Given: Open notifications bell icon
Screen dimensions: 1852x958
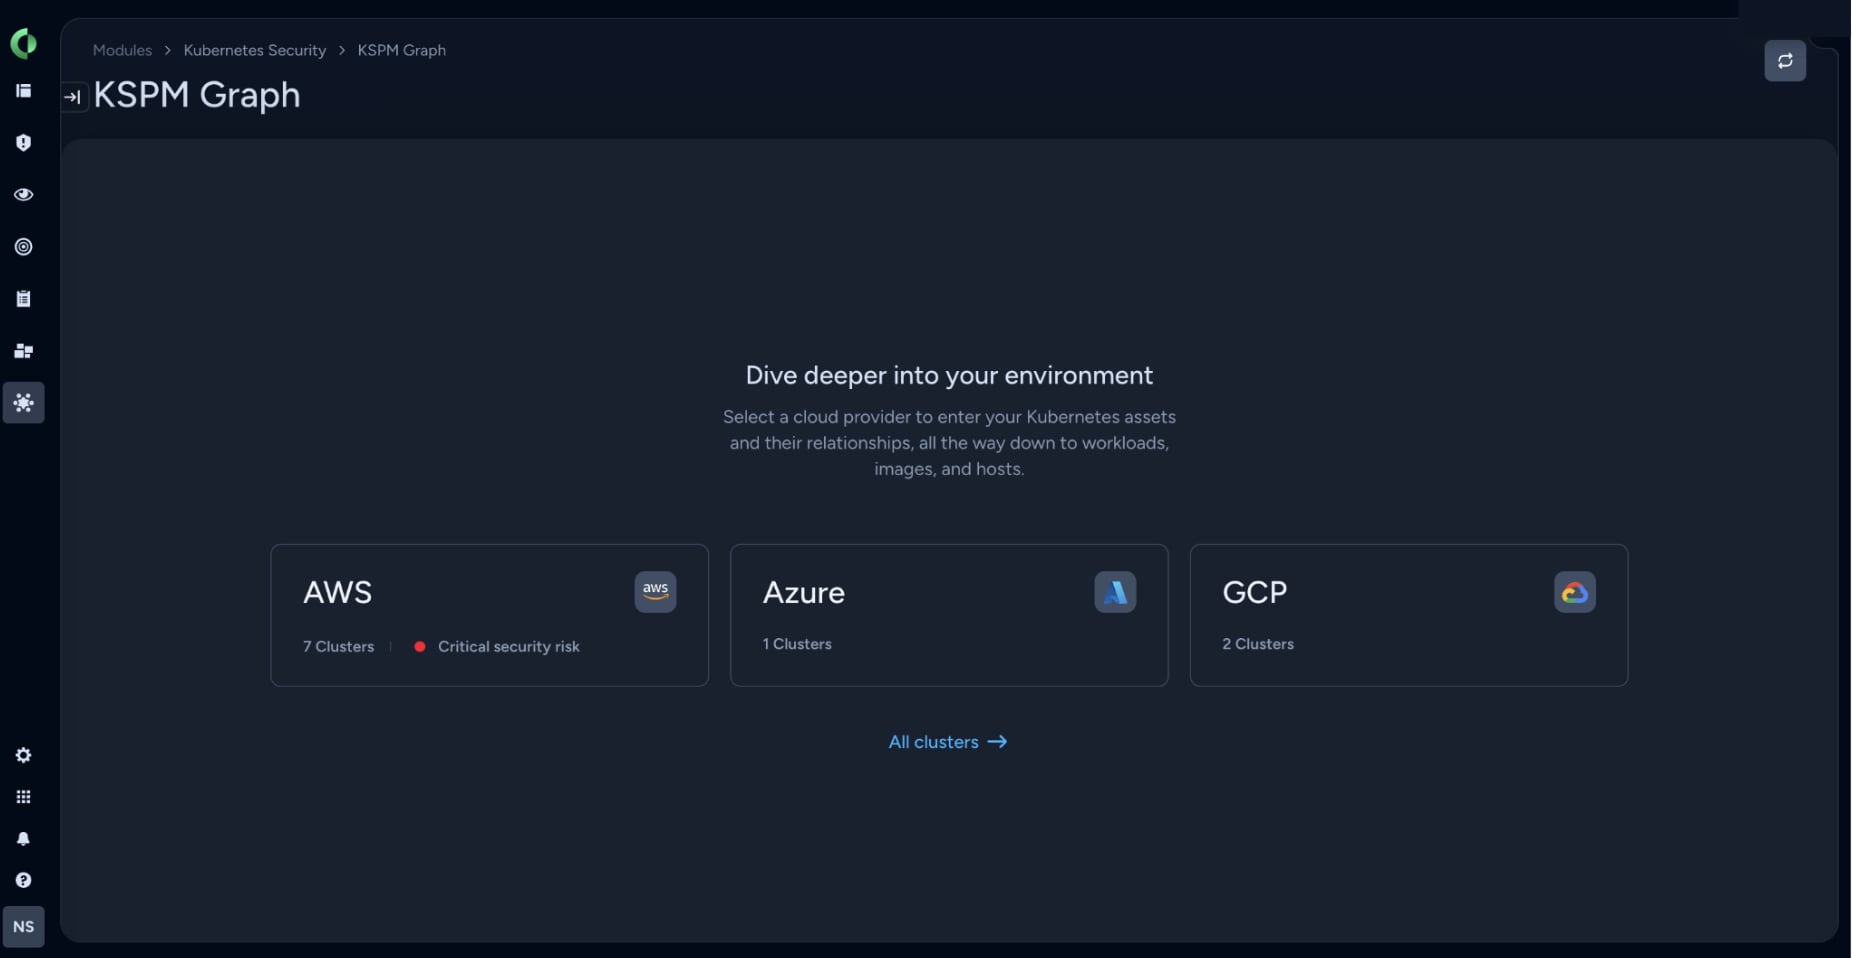Looking at the screenshot, I should point(23,839).
